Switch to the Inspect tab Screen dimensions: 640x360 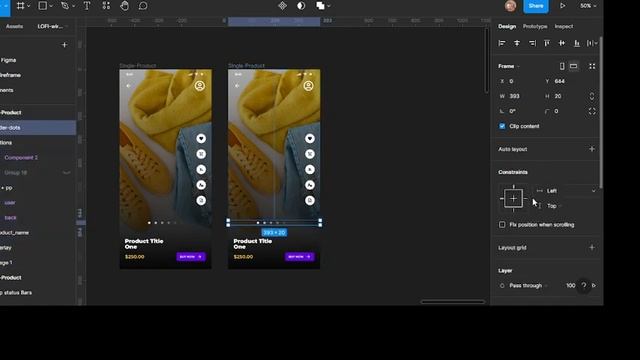(x=563, y=26)
